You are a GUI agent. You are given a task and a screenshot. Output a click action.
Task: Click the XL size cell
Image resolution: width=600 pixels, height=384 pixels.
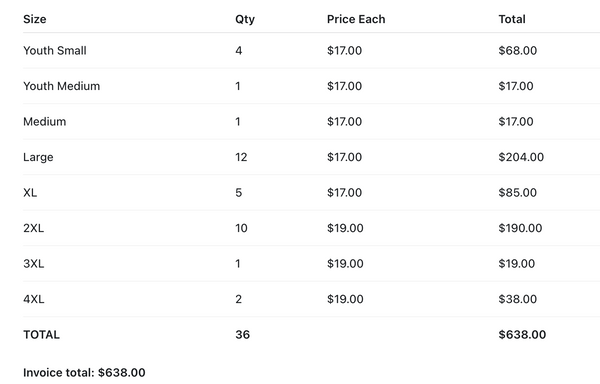click(x=30, y=192)
